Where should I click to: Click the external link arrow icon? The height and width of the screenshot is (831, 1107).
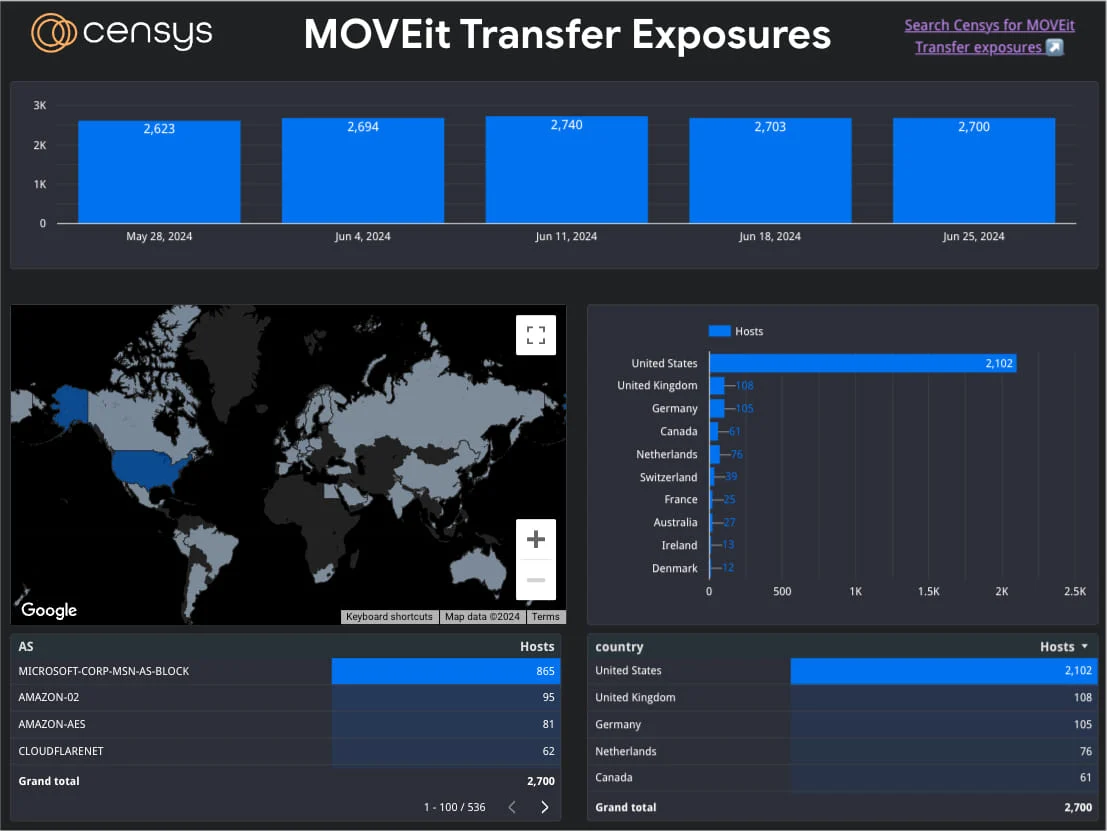point(1054,47)
